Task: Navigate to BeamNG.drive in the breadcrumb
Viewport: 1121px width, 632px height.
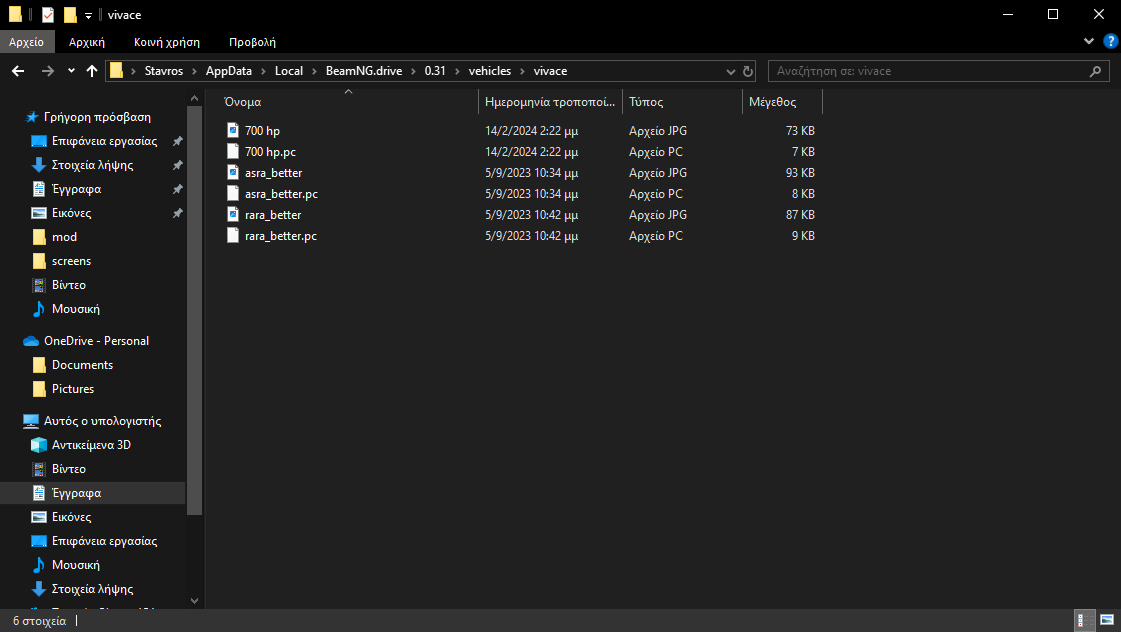Action: coord(364,71)
